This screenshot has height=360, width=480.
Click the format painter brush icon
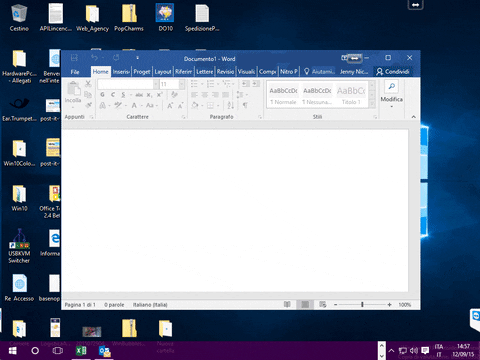tap(88, 105)
